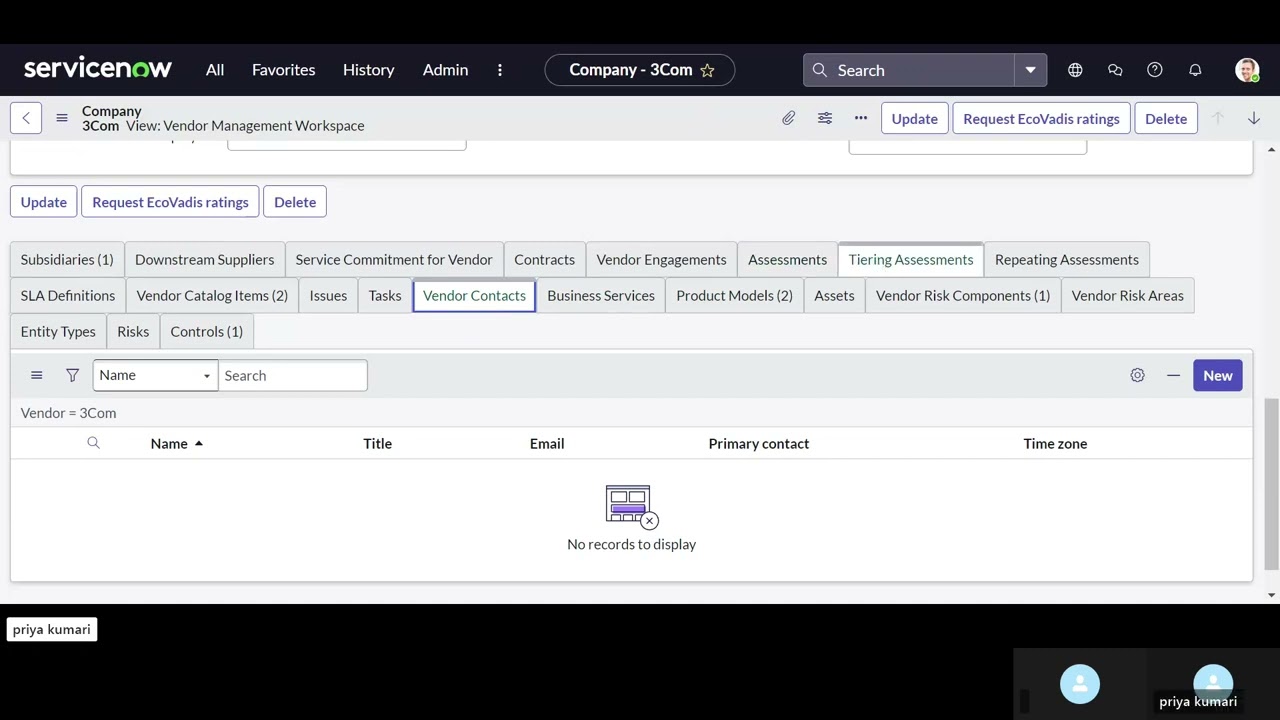Open the Name search field dropdown
Image resolution: width=1280 pixels, height=720 pixels.
(155, 375)
